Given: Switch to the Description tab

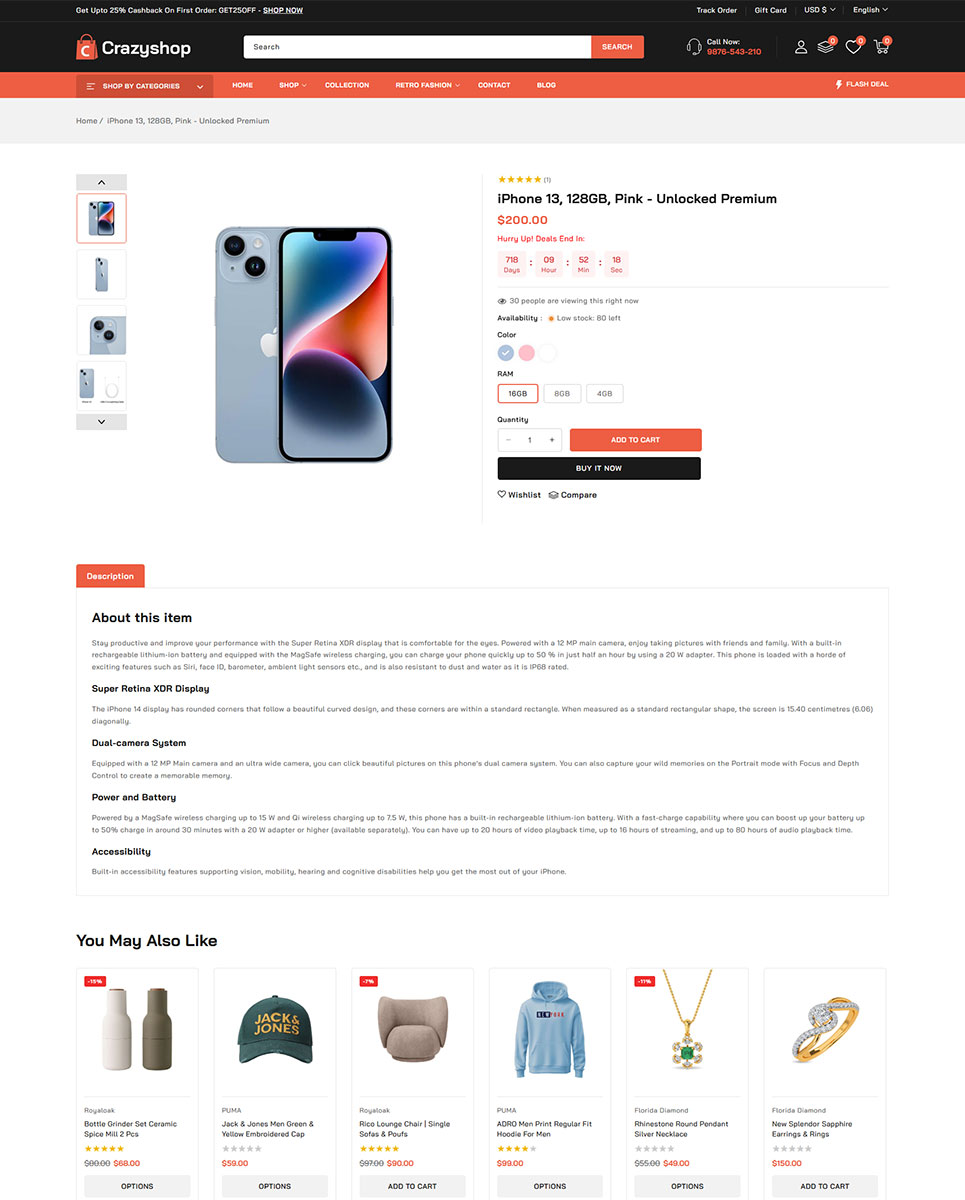Looking at the screenshot, I should pyautogui.click(x=110, y=576).
